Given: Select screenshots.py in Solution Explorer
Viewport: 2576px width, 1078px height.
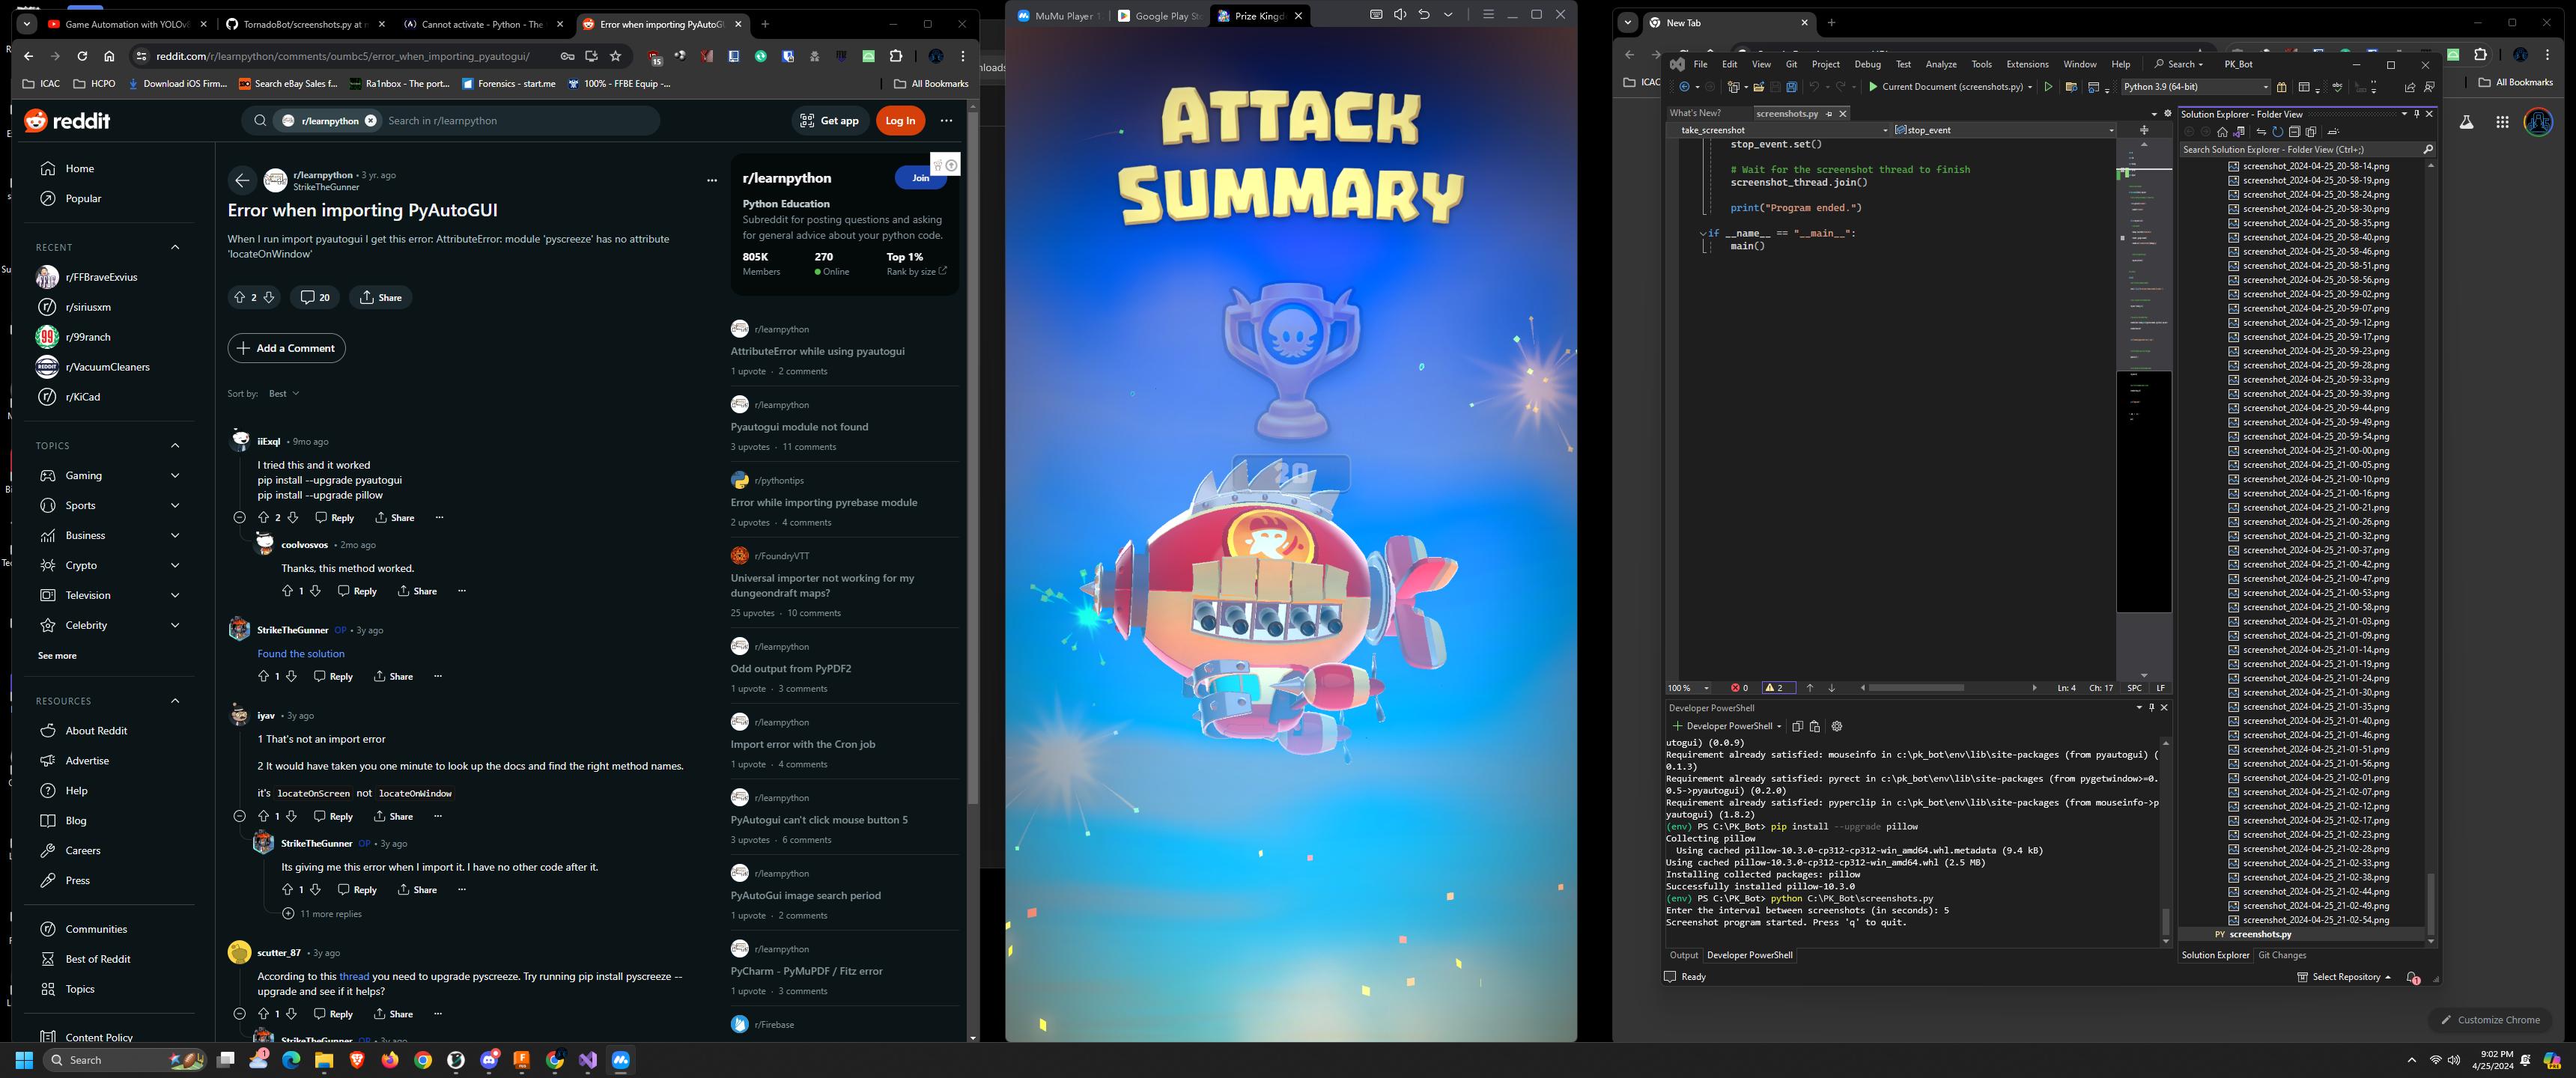Looking at the screenshot, I should click(x=2260, y=934).
